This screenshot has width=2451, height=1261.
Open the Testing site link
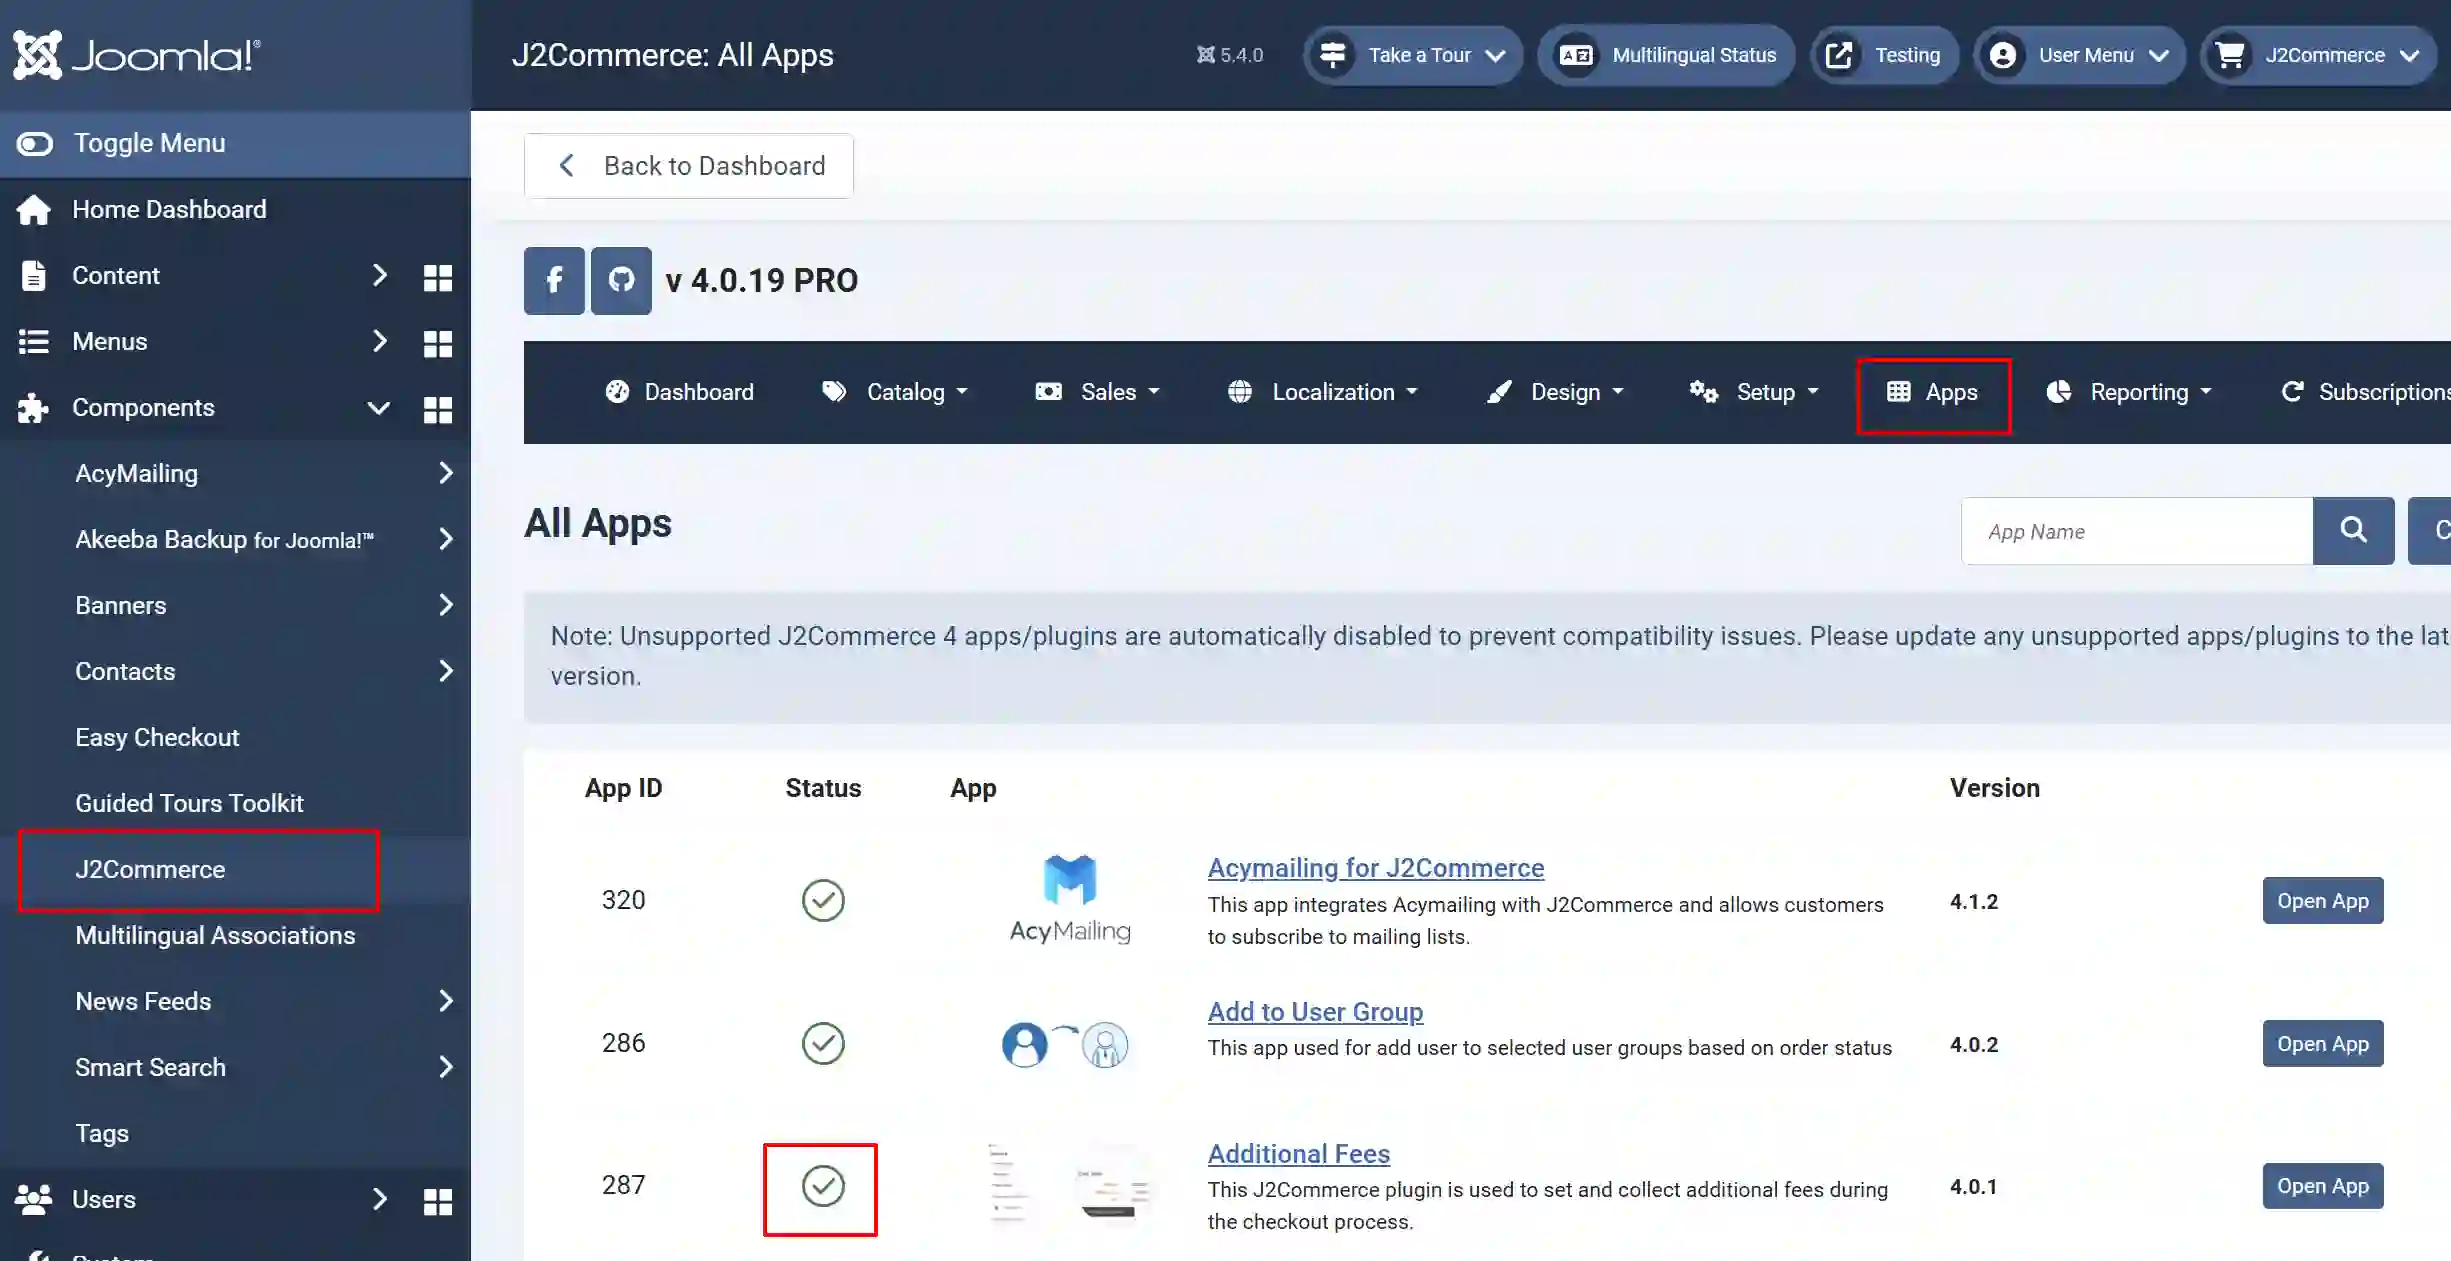click(x=1884, y=55)
